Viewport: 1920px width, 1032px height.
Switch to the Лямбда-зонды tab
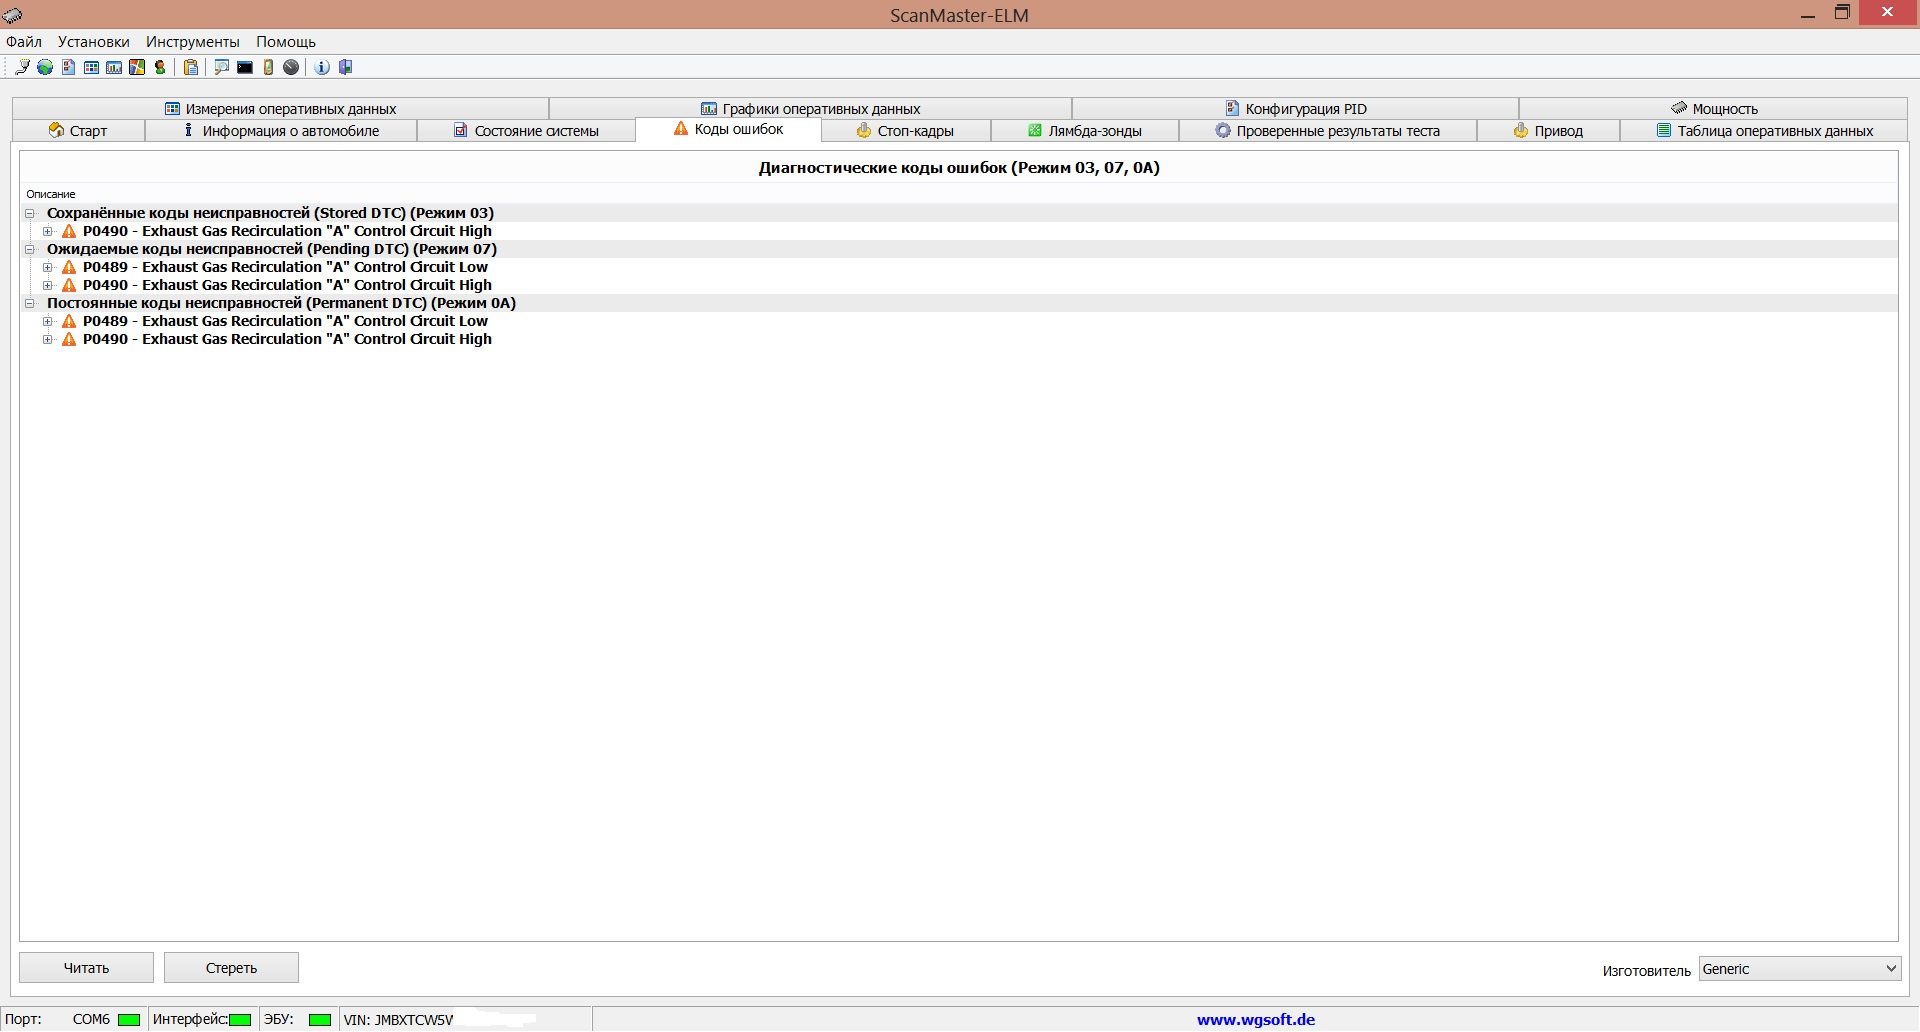click(x=1085, y=131)
